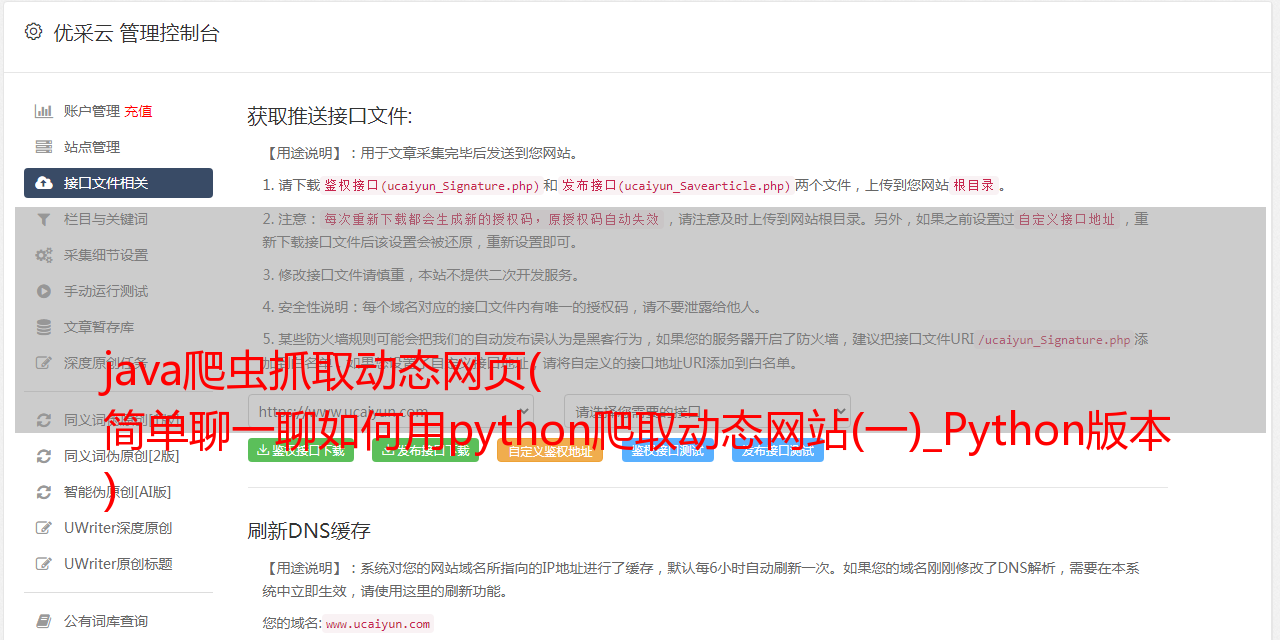The height and width of the screenshot is (640, 1280).
Task: Click the server icon next to 站点管理
Action: pyautogui.click(x=44, y=147)
